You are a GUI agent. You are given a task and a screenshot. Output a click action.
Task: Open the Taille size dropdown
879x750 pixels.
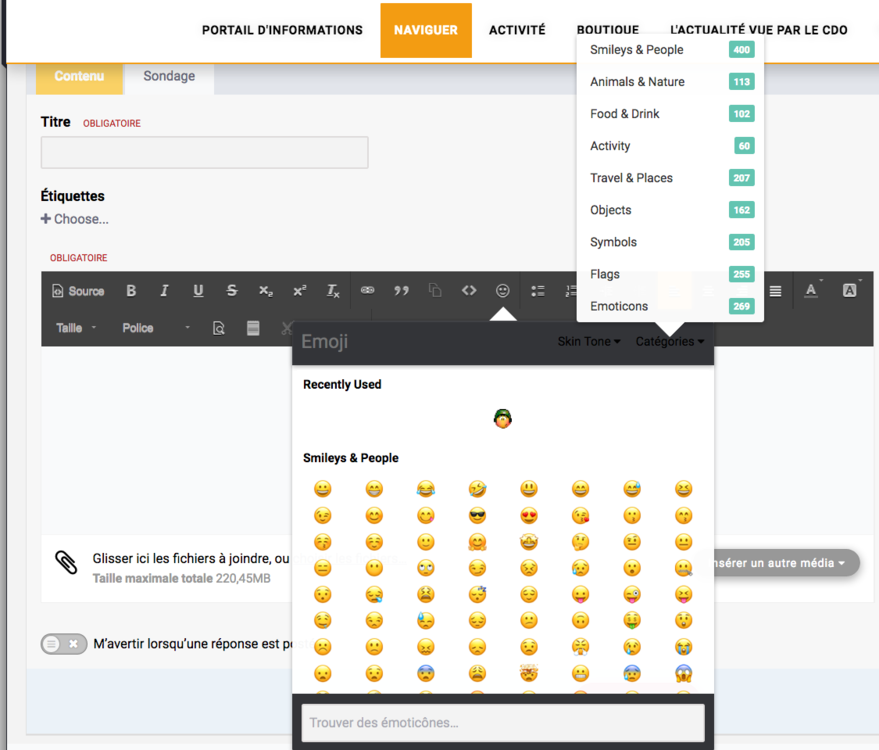pyautogui.click(x=76, y=328)
